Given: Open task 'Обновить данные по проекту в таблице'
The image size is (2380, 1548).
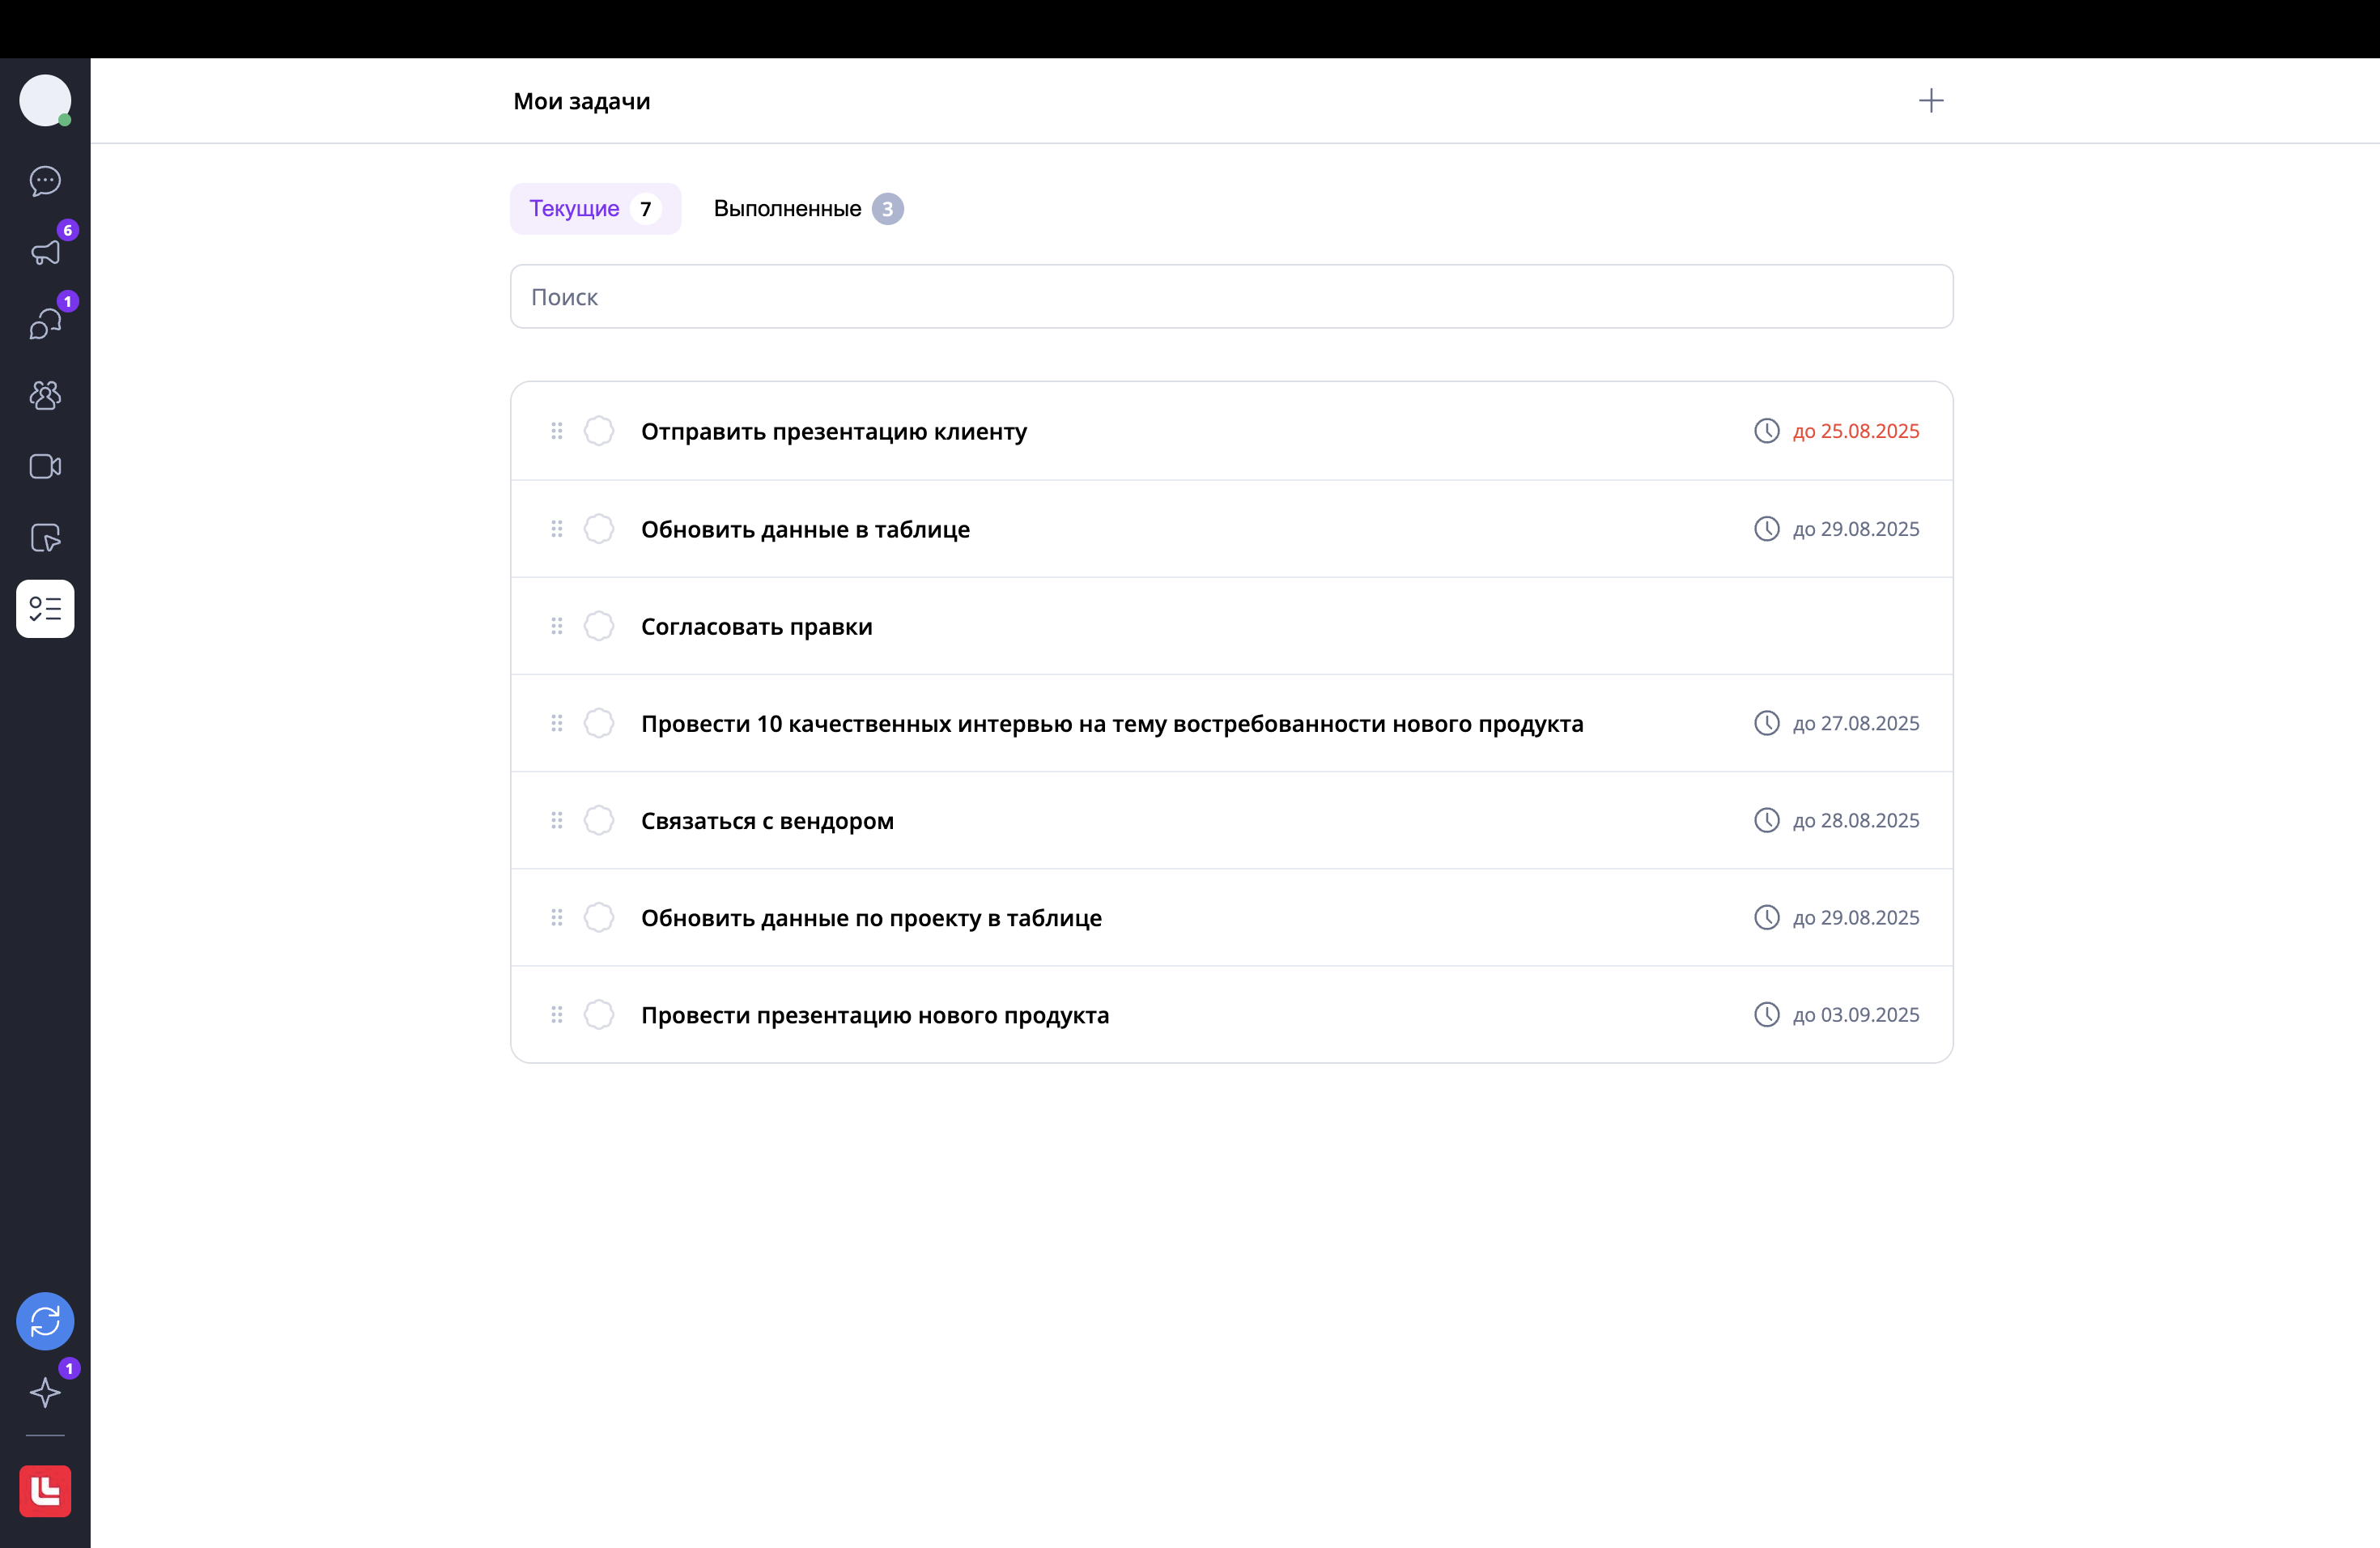Looking at the screenshot, I should pos(871,918).
